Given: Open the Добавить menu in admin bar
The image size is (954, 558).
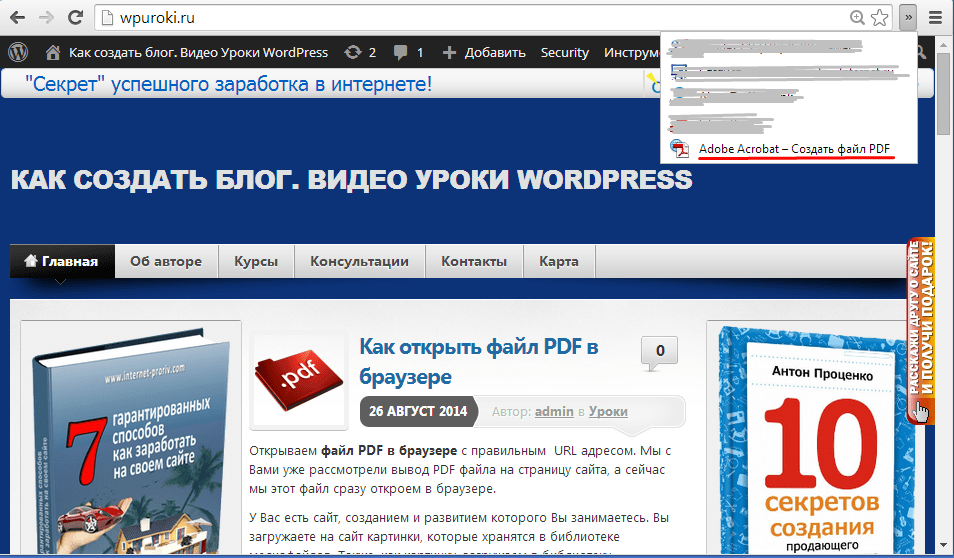Looking at the screenshot, I should tap(483, 52).
